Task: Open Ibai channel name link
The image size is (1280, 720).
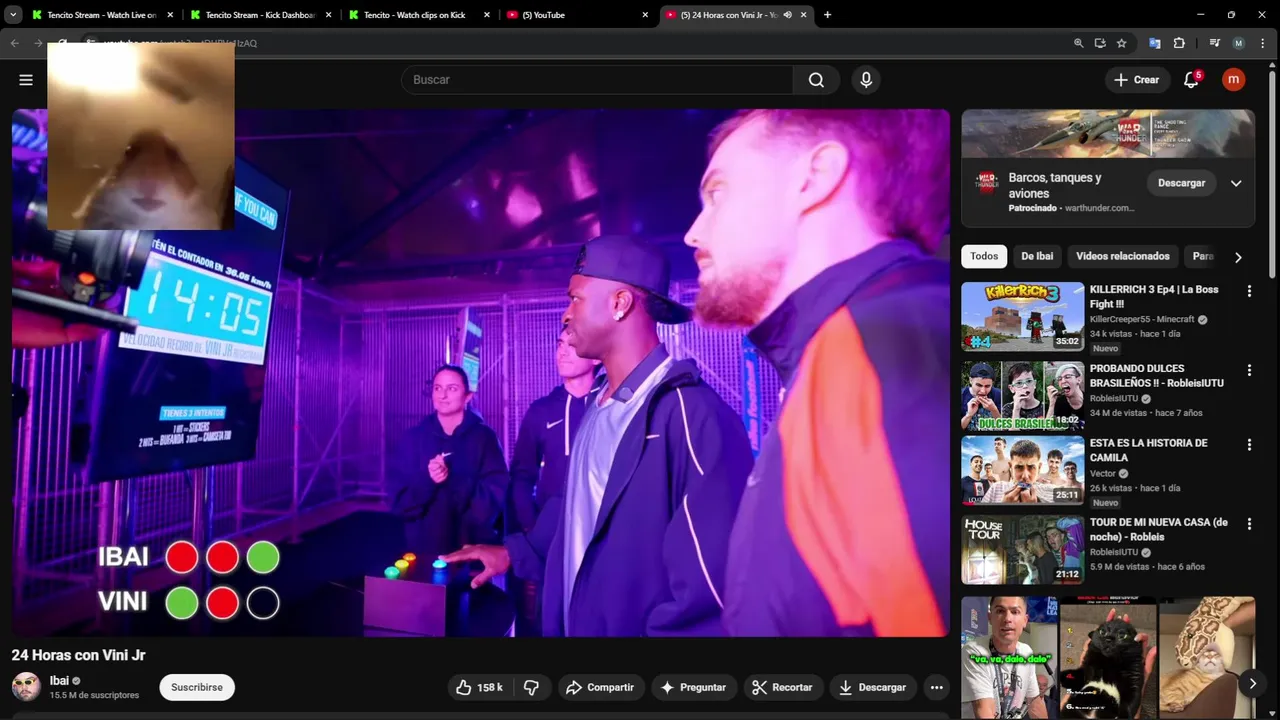Action: coord(59,681)
